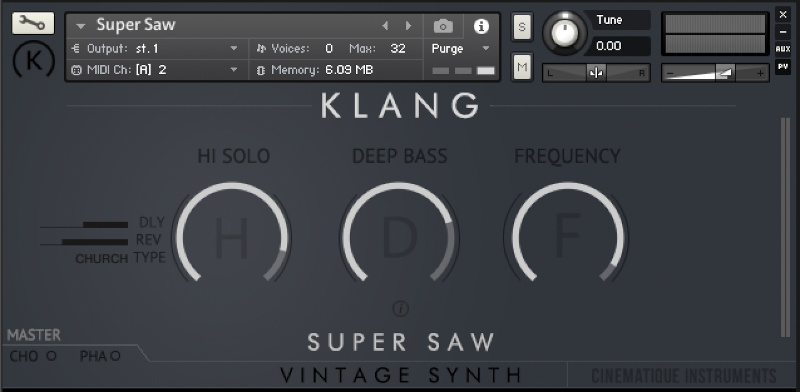Click the purge status indicator bars

(463, 71)
